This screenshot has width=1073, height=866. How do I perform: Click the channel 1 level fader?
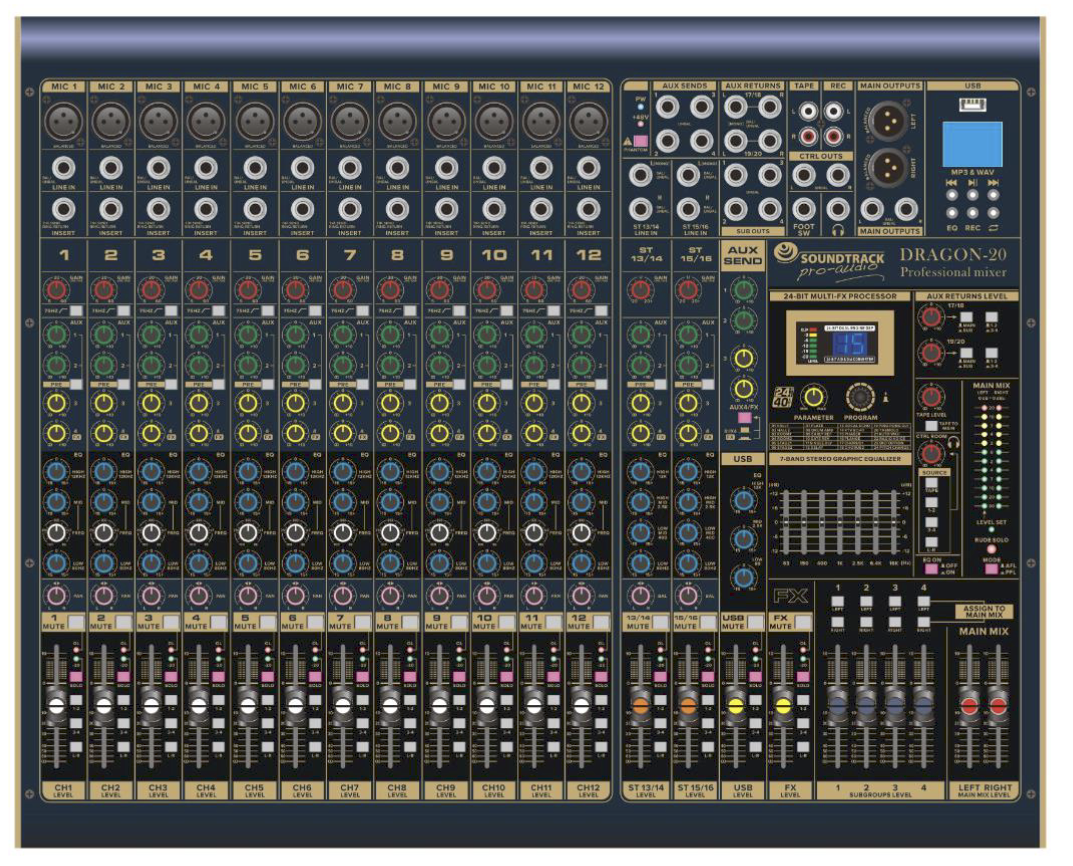tap(56, 705)
